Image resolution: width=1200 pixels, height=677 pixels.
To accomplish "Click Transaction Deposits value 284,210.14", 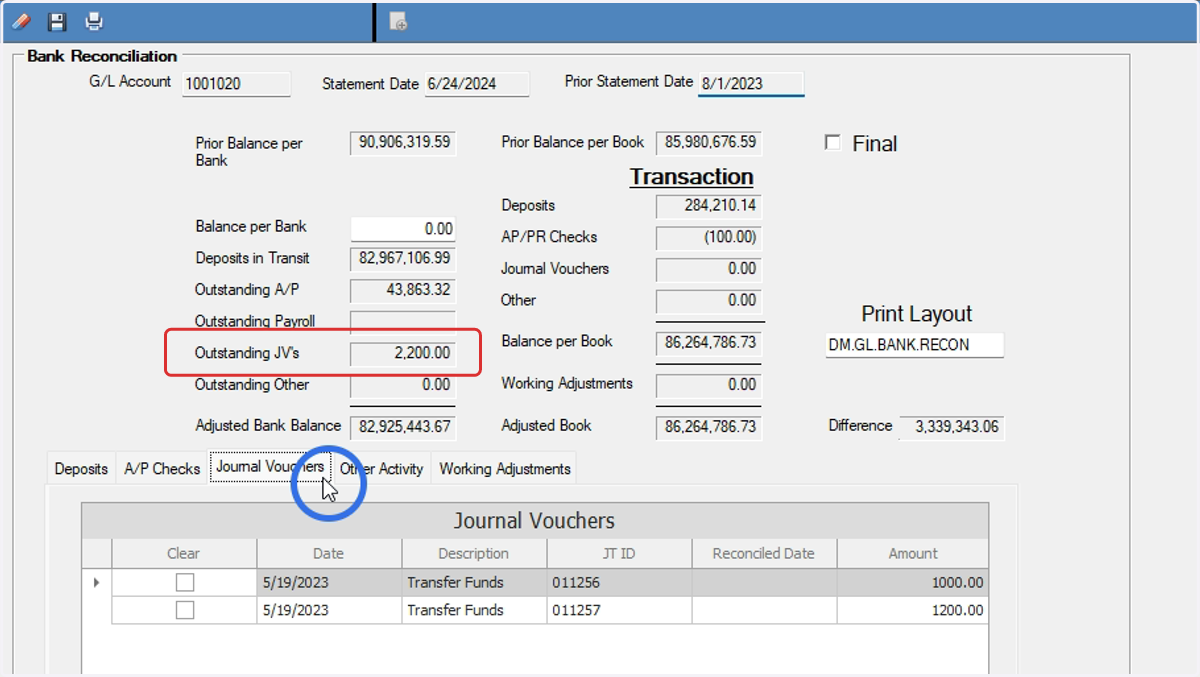I will pos(709,206).
